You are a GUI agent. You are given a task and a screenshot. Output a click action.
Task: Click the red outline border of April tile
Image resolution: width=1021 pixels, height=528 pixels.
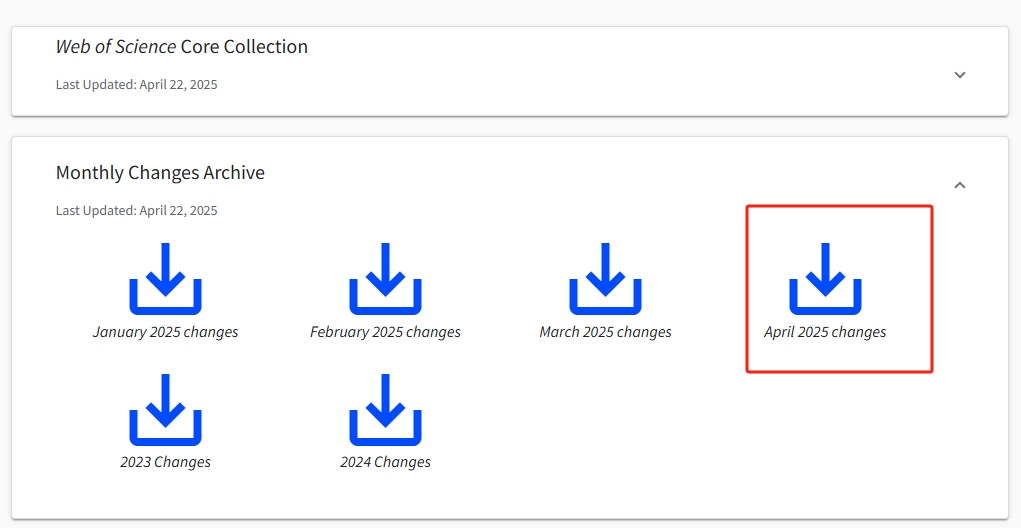pyautogui.click(x=839, y=206)
